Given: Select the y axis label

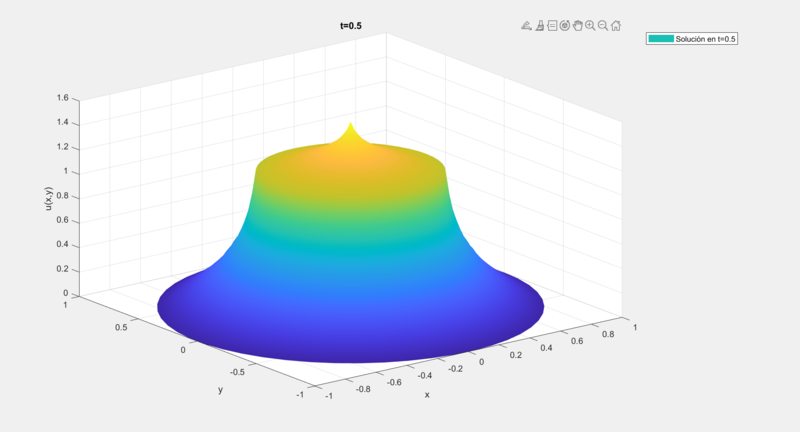Looking at the screenshot, I should point(220,389).
